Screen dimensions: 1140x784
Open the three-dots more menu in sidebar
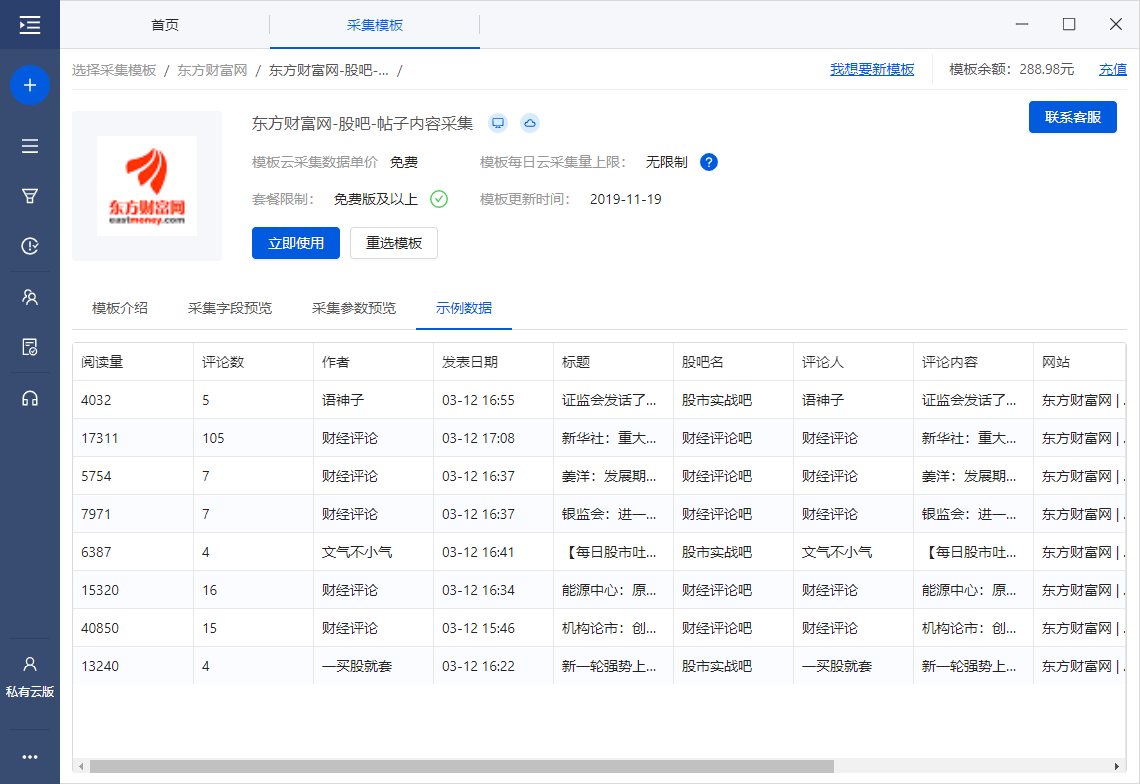(x=30, y=757)
